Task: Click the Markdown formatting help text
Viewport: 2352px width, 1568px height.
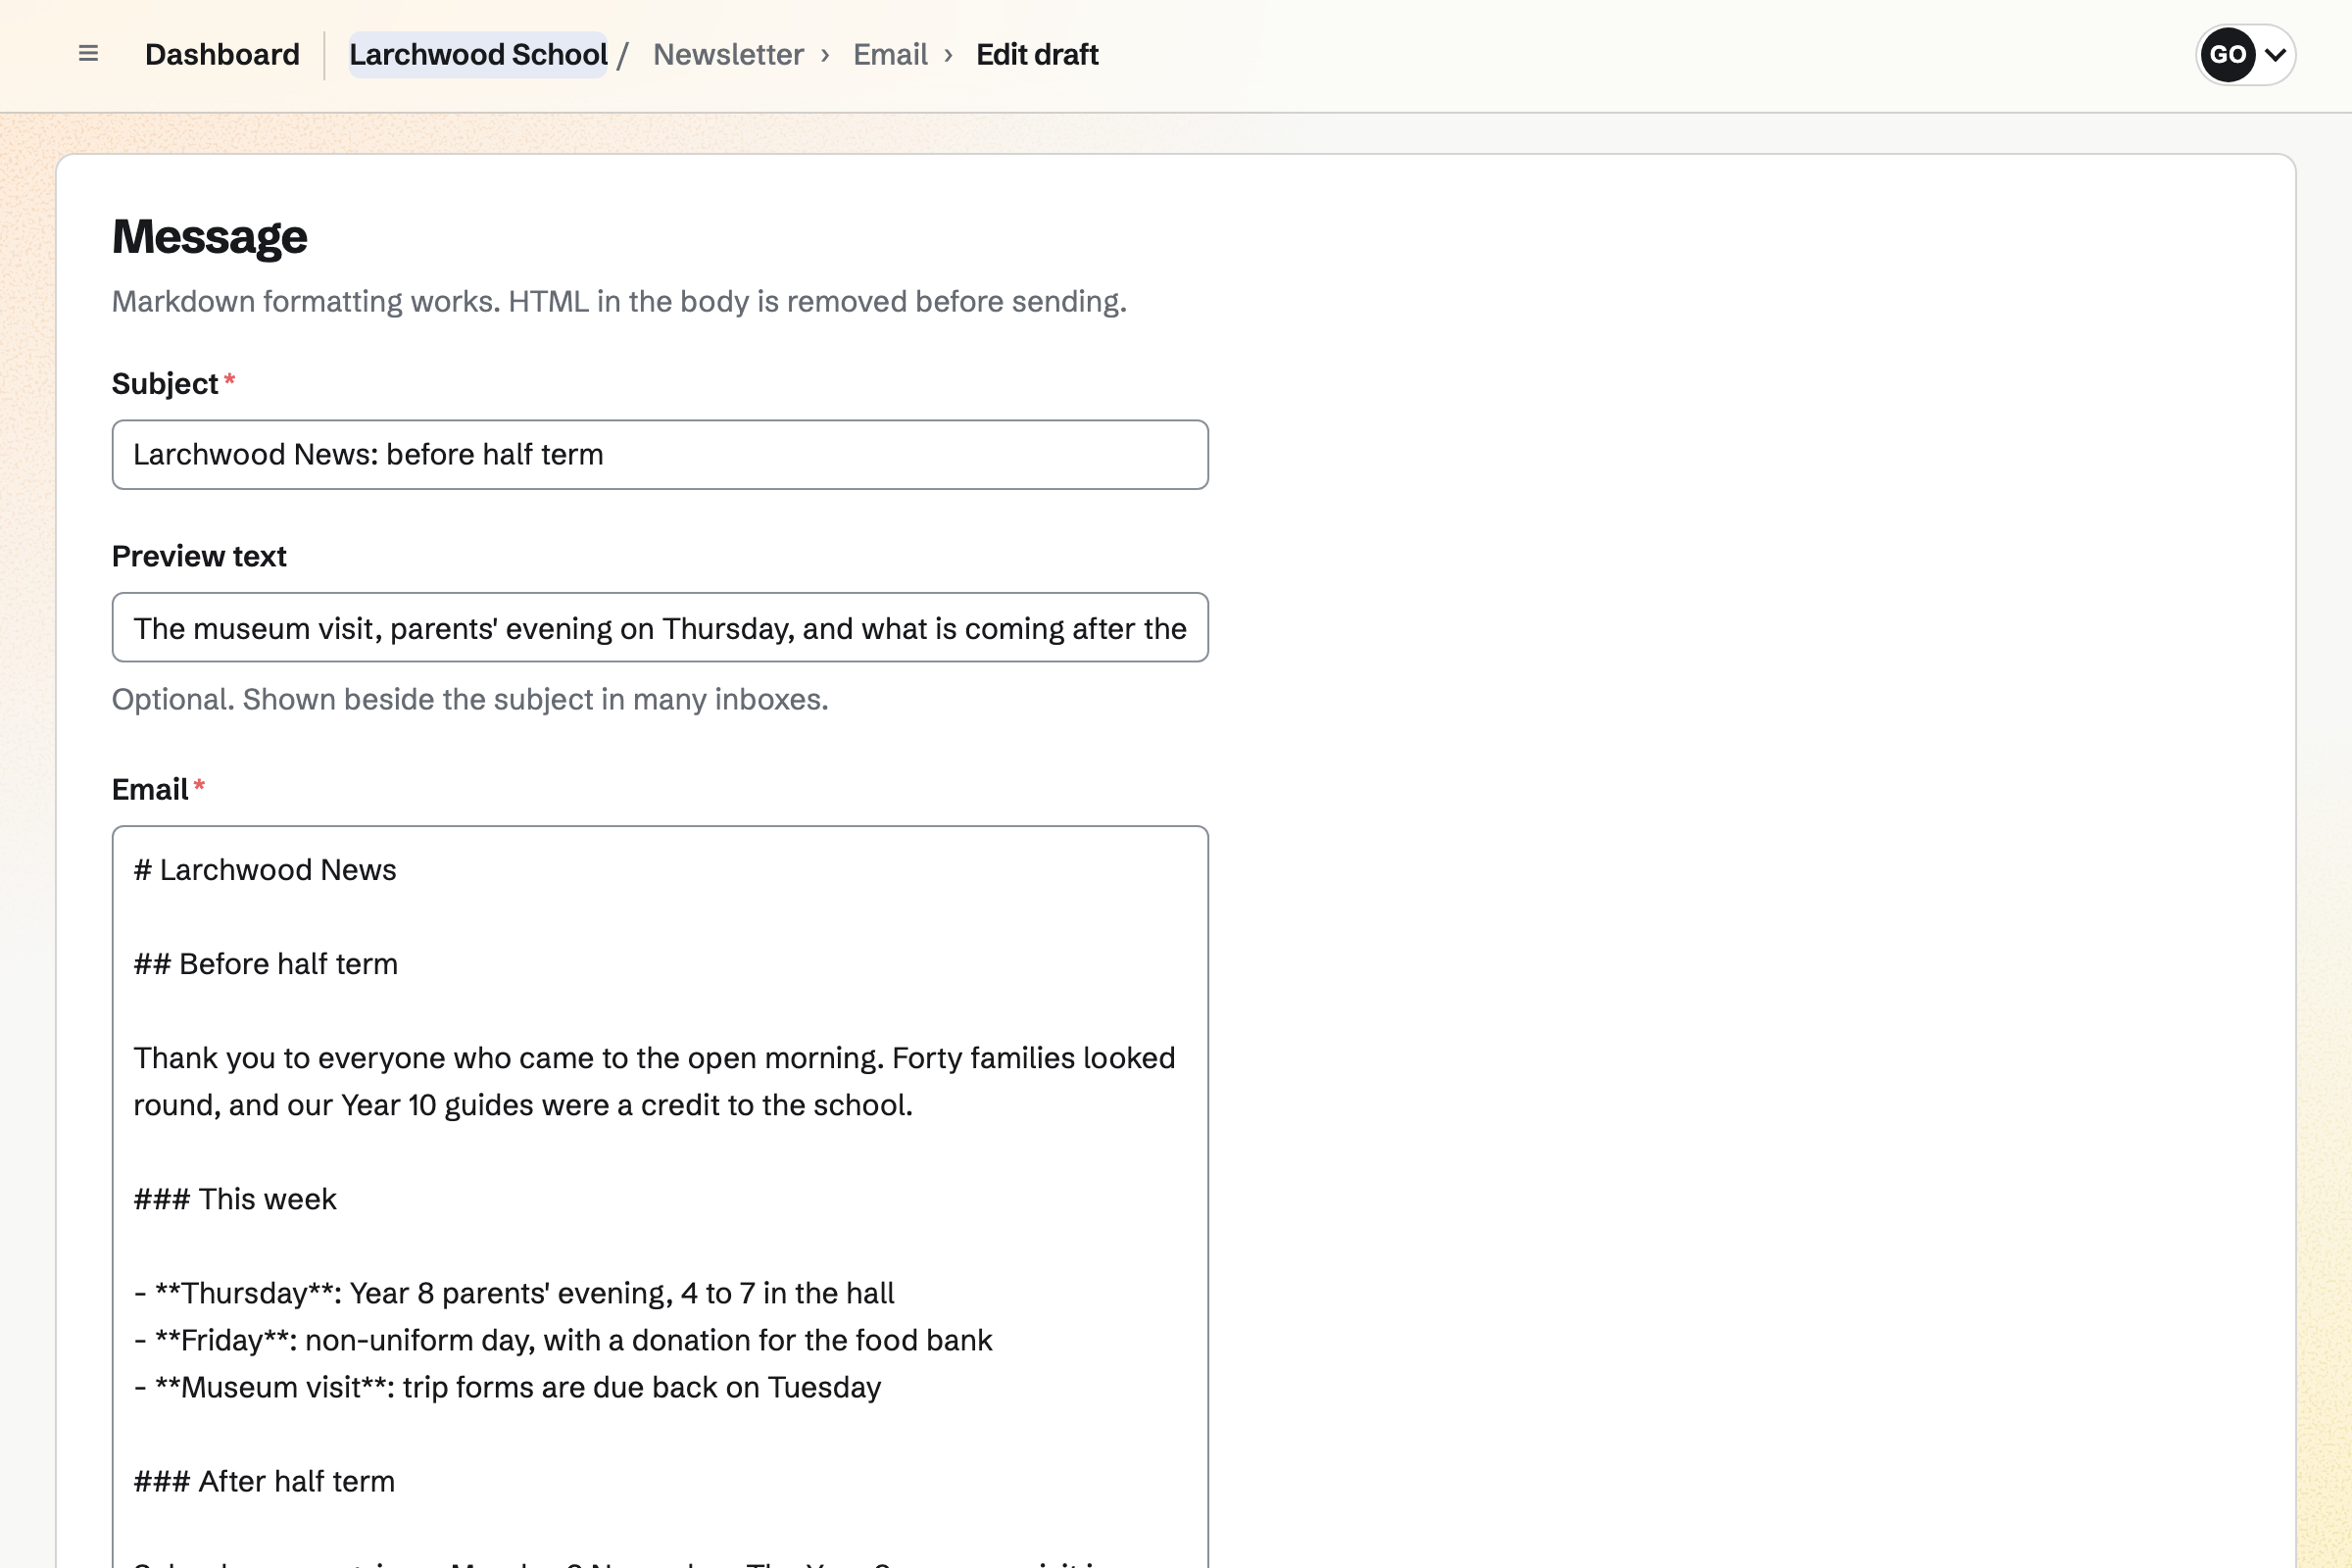Action: [x=619, y=301]
